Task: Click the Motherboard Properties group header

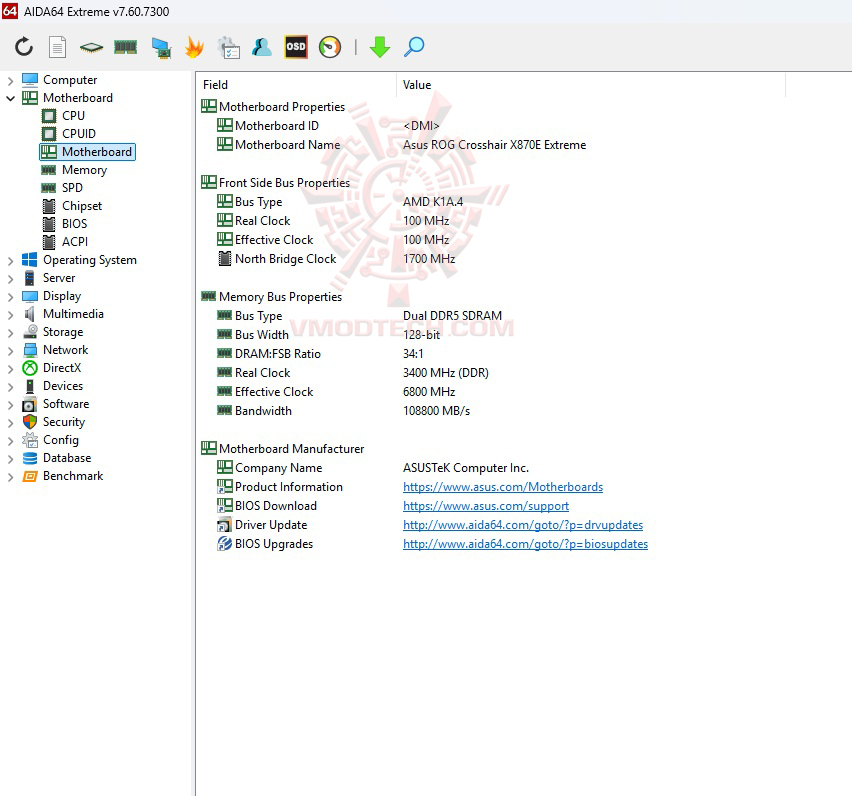Action: click(273, 106)
